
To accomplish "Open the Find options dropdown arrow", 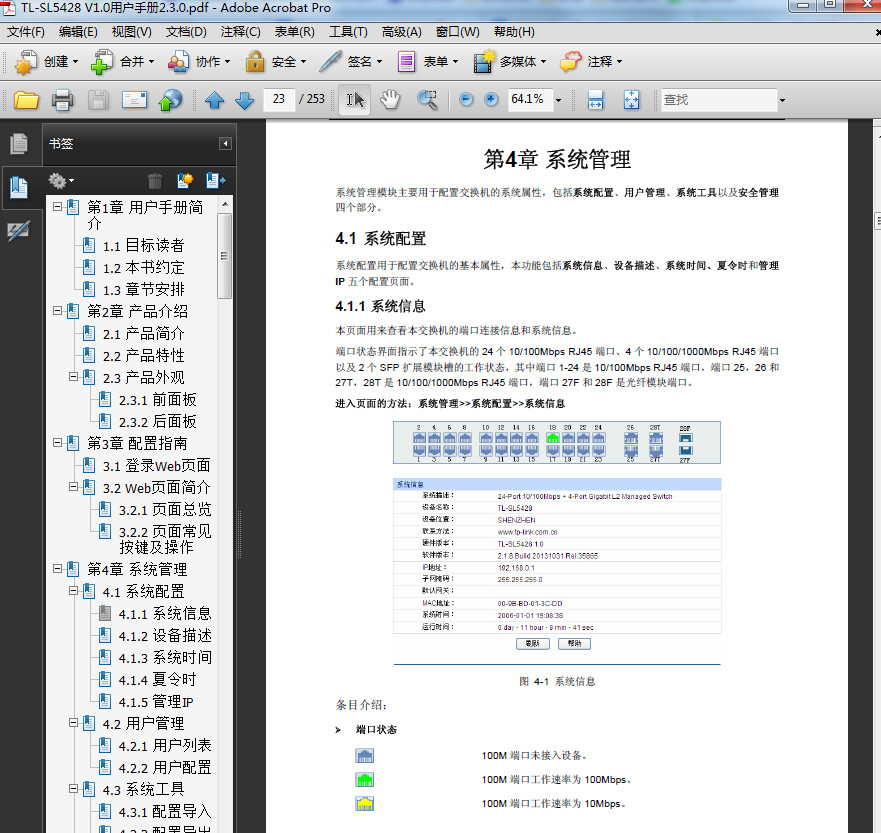I will (x=782, y=101).
